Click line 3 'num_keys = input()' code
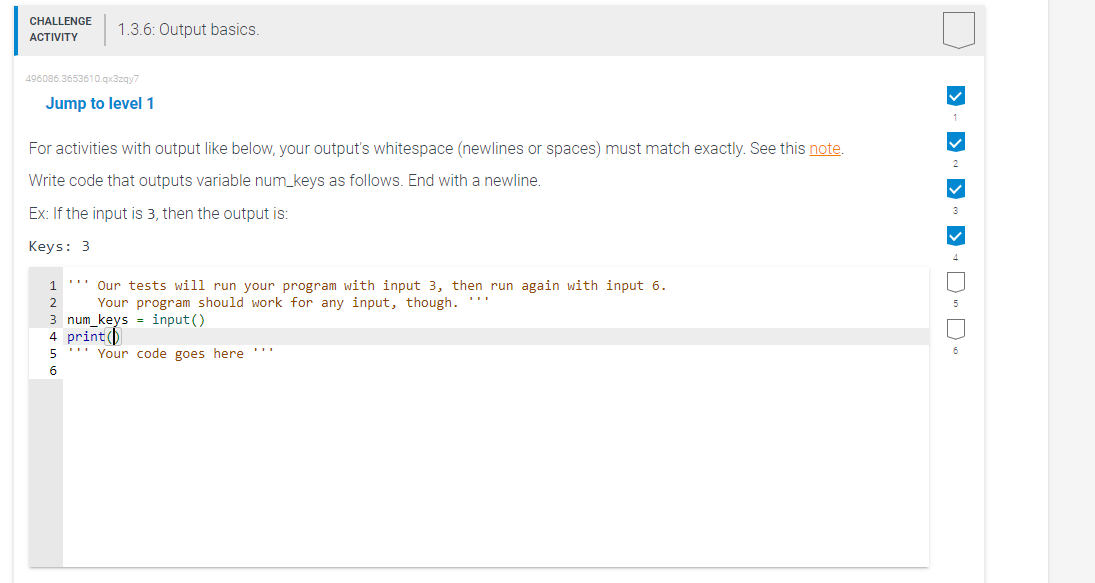Image resolution: width=1095 pixels, height=583 pixels. coord(136,320)
